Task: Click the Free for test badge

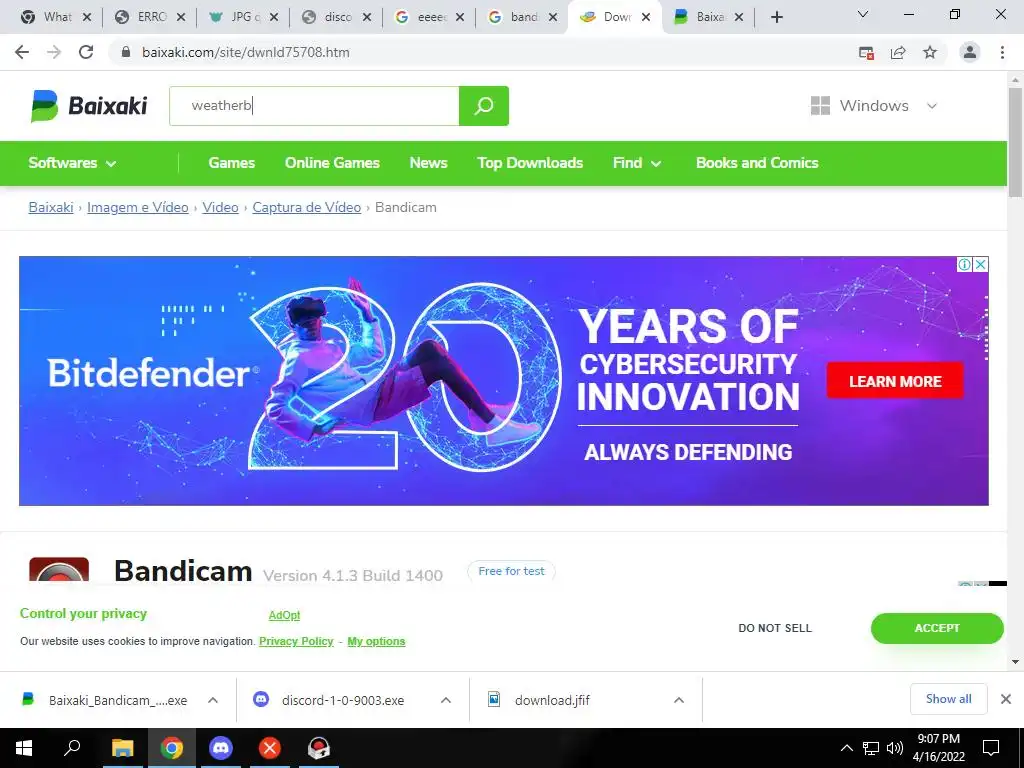Action: click(x=511, y=571)
